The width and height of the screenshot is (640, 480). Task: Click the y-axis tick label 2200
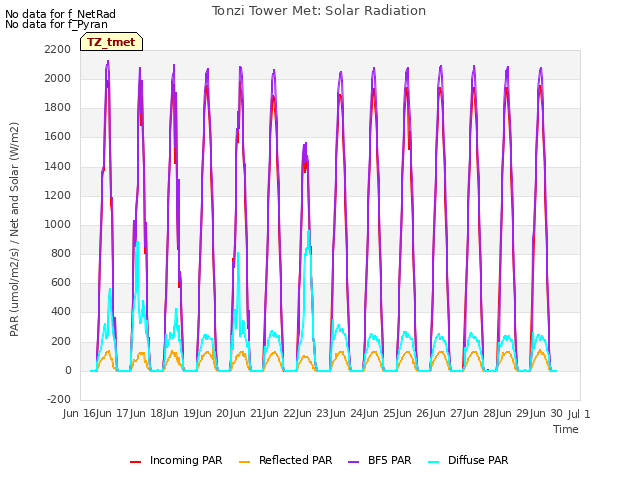coord(58,49)
